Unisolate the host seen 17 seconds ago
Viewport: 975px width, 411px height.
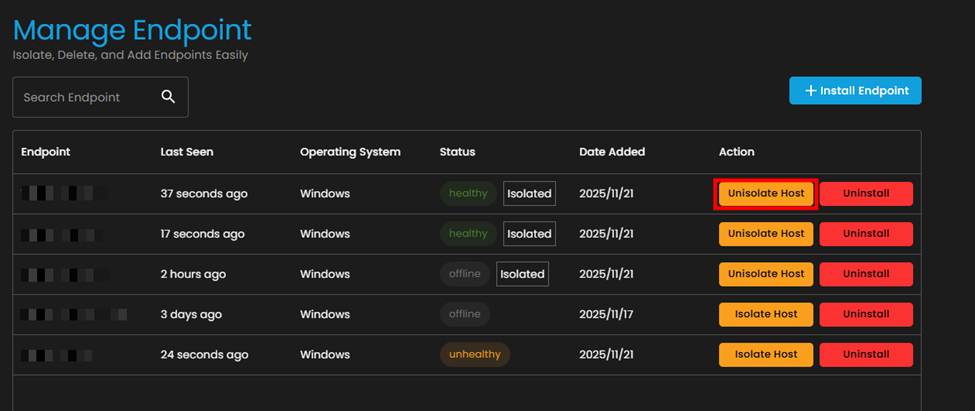click(x=766, y=234)
